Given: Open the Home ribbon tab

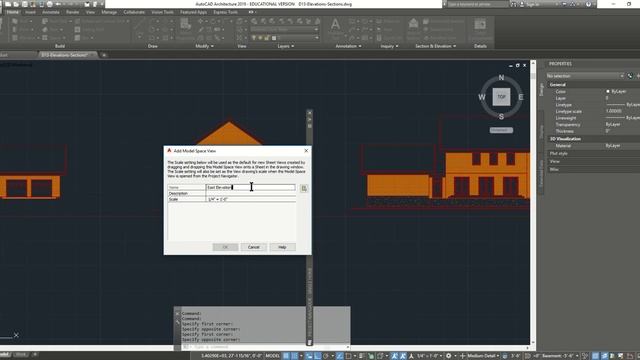Looking at the screenshot, I should (x=12, y=12).
